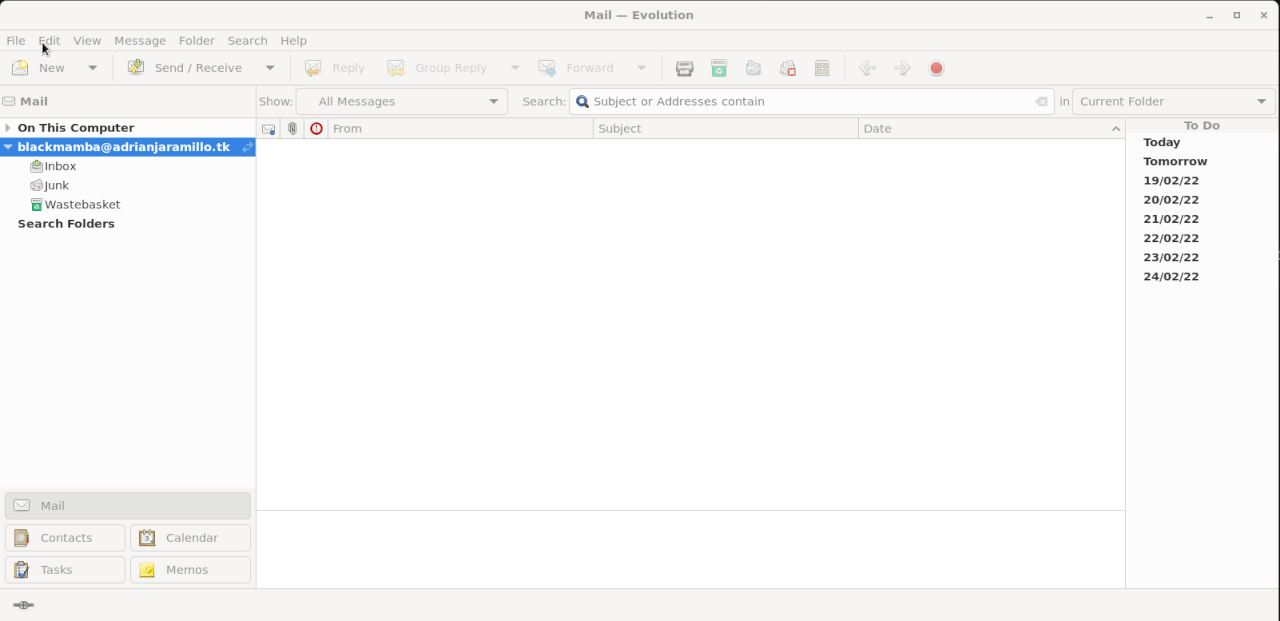Image resolution: width=1280 pixels, height=621 pixels.
Task: Open the Send / Receive dropdown arrow
Action: click(270, 68)
